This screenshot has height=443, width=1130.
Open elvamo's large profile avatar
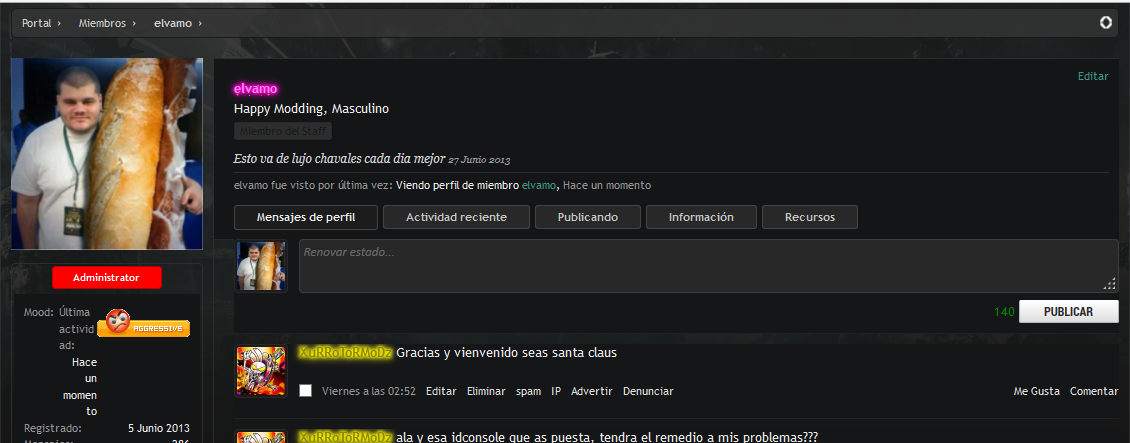click(x=106, y=154)
